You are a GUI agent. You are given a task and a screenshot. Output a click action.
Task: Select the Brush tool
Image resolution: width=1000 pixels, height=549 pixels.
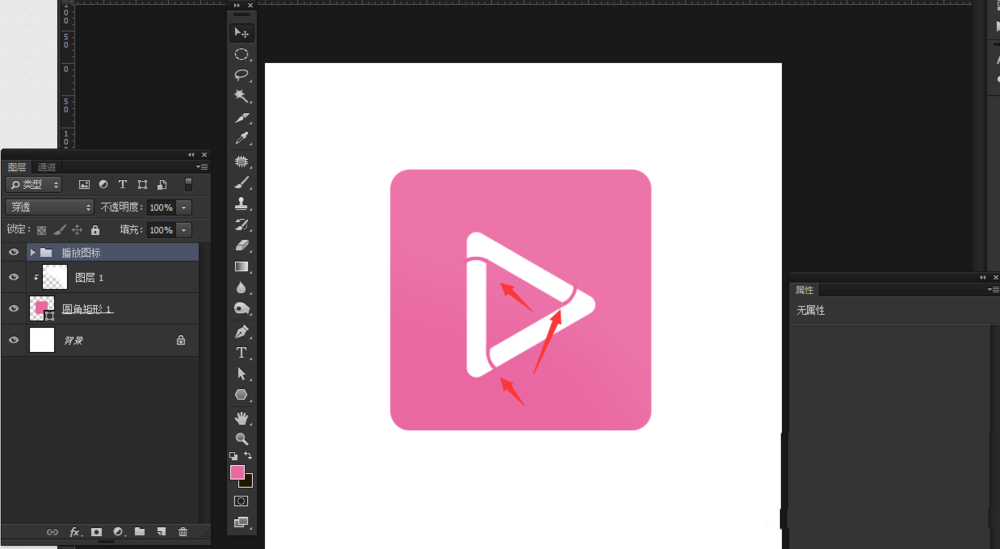242,182
